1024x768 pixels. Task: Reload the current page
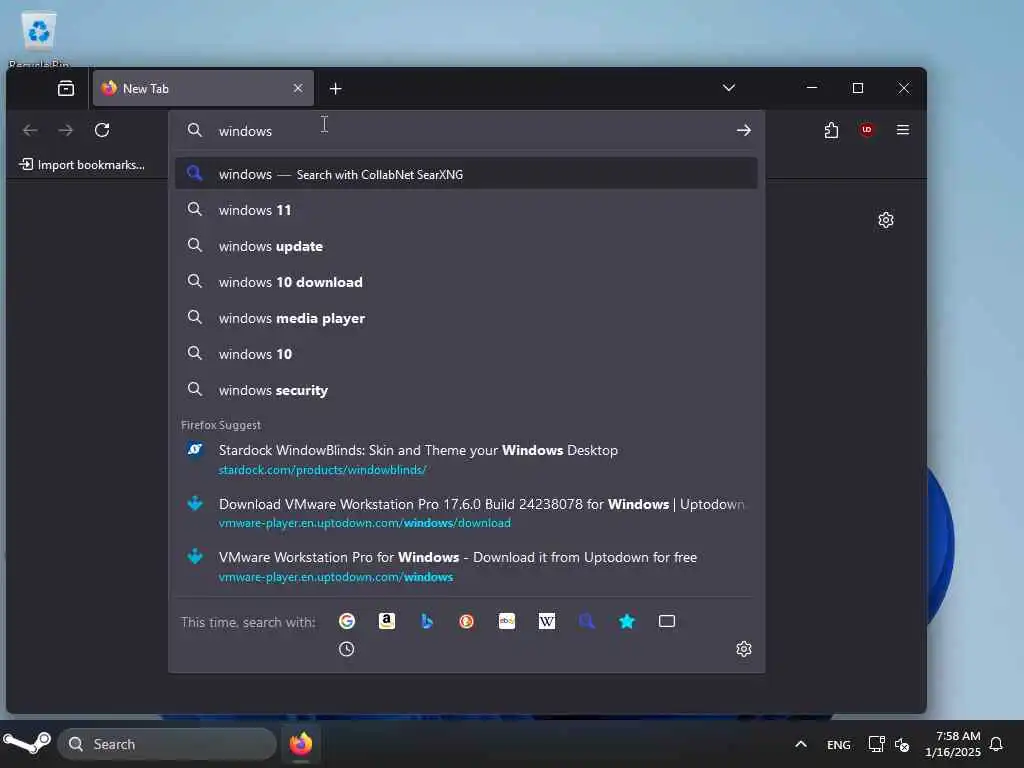[x=102, y=130]
